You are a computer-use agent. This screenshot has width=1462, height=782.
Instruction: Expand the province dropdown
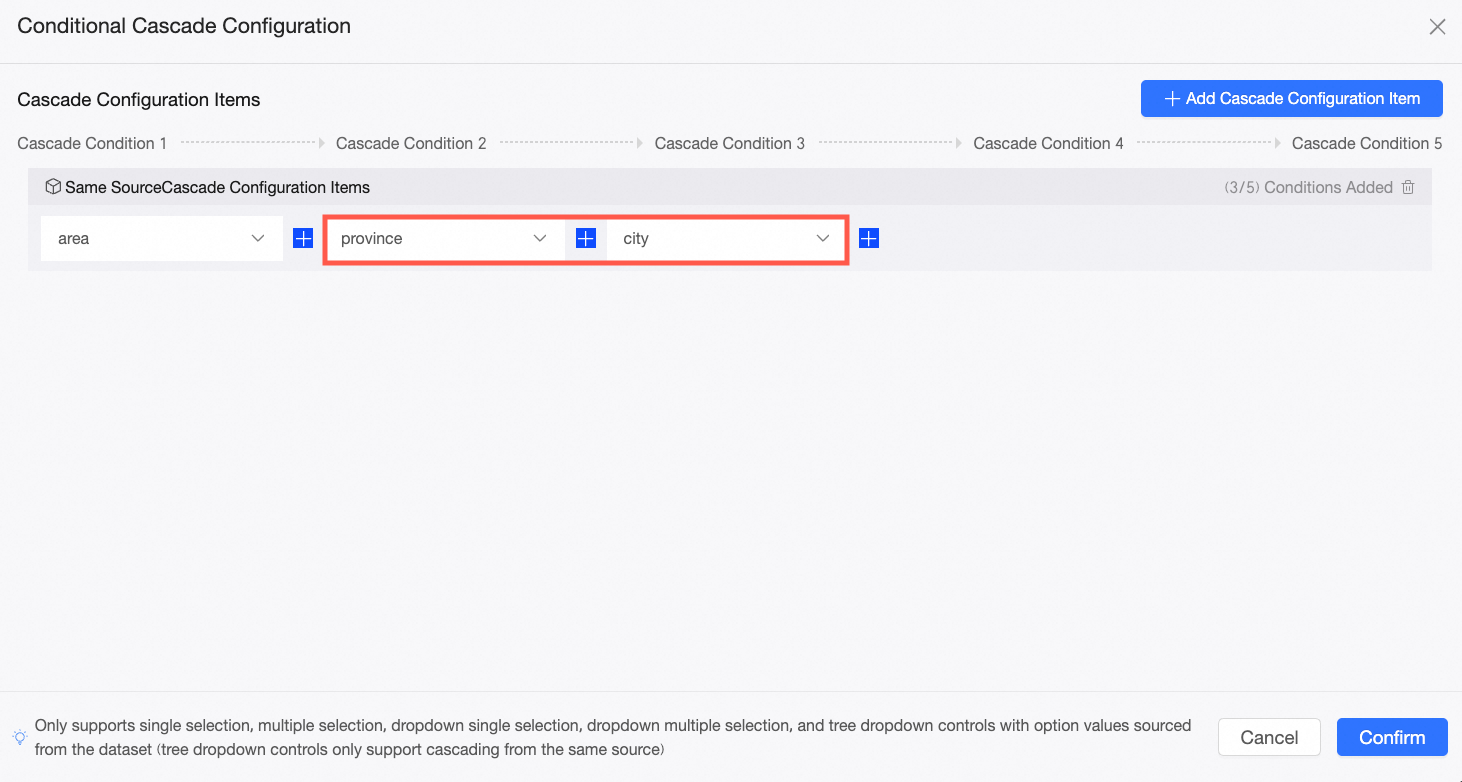pos(444,239)
